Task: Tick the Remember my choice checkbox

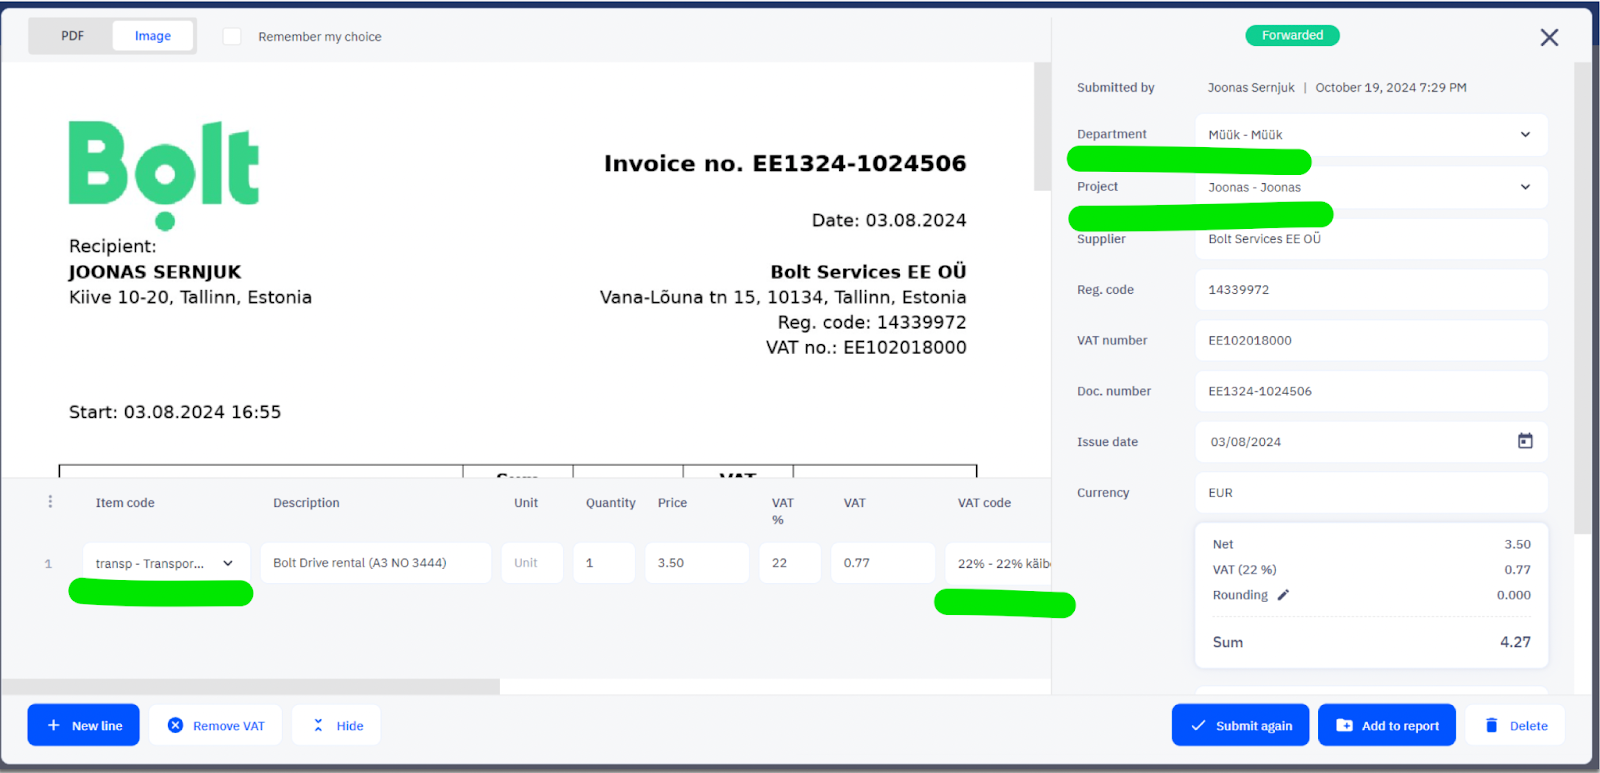Action: [232, 37]
